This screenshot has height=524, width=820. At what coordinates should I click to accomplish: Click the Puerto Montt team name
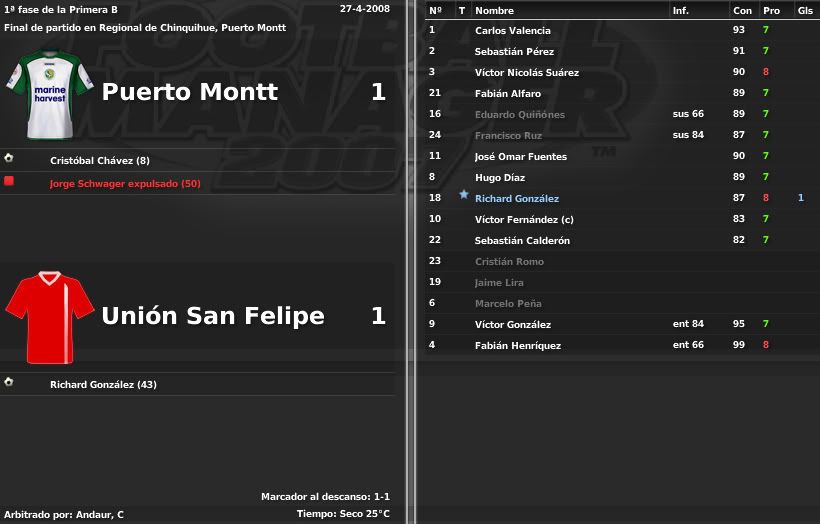point(189,92)
